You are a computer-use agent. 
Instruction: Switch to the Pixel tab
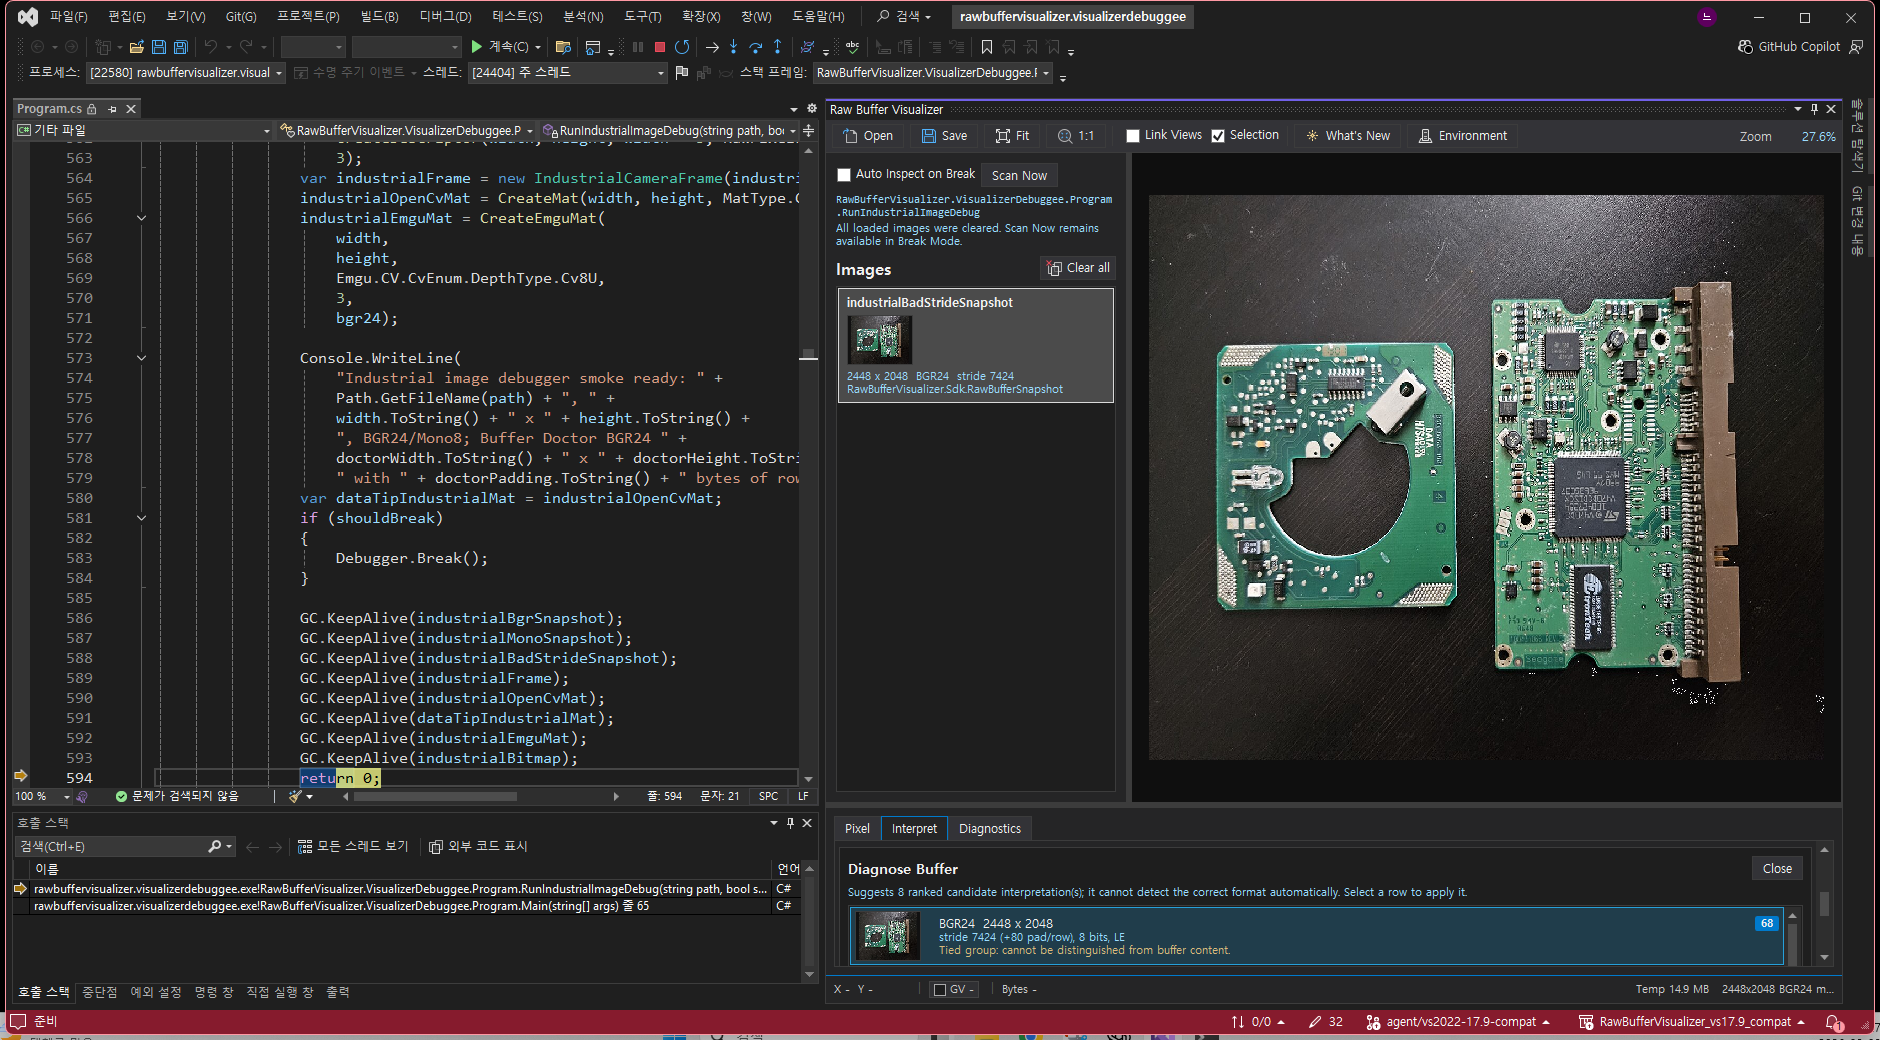(x=857, y=829)
